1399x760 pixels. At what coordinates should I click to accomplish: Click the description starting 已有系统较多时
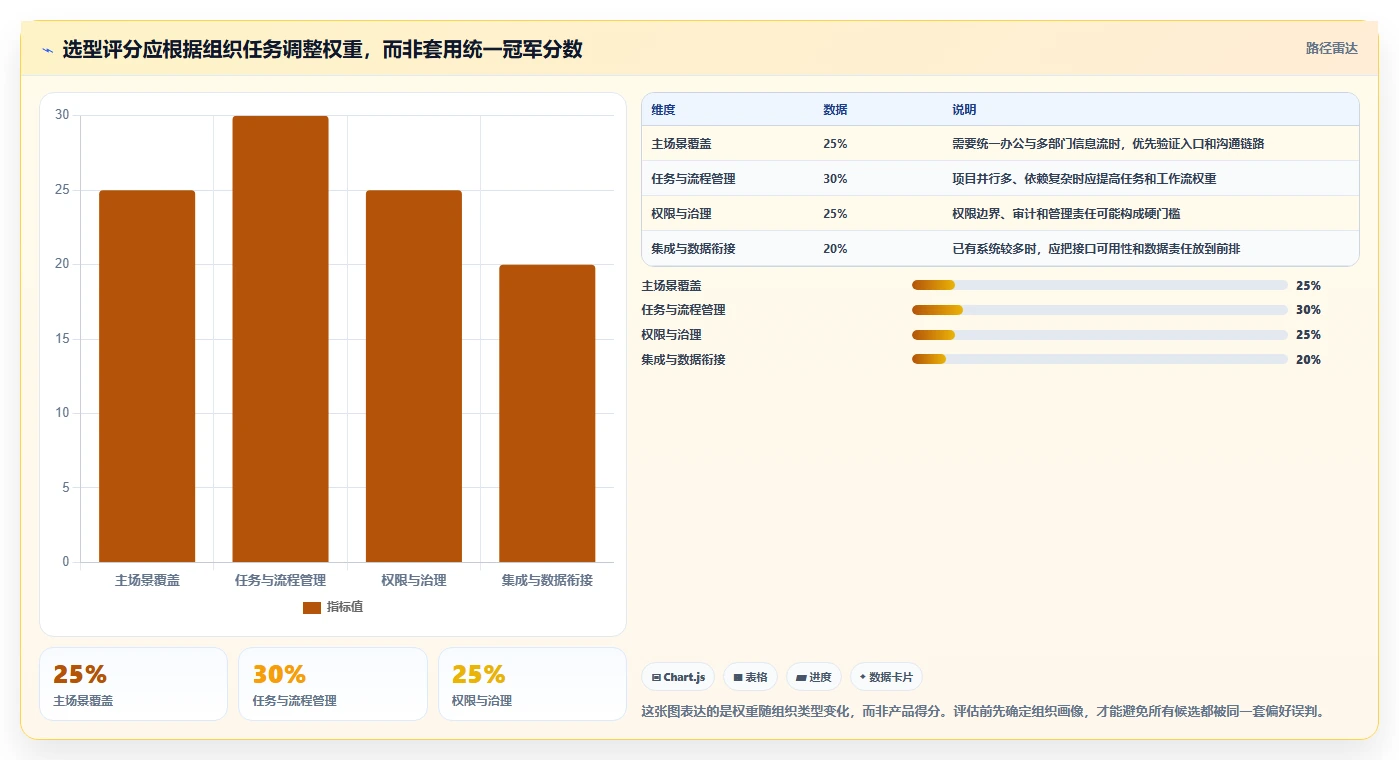point(1096,249)
